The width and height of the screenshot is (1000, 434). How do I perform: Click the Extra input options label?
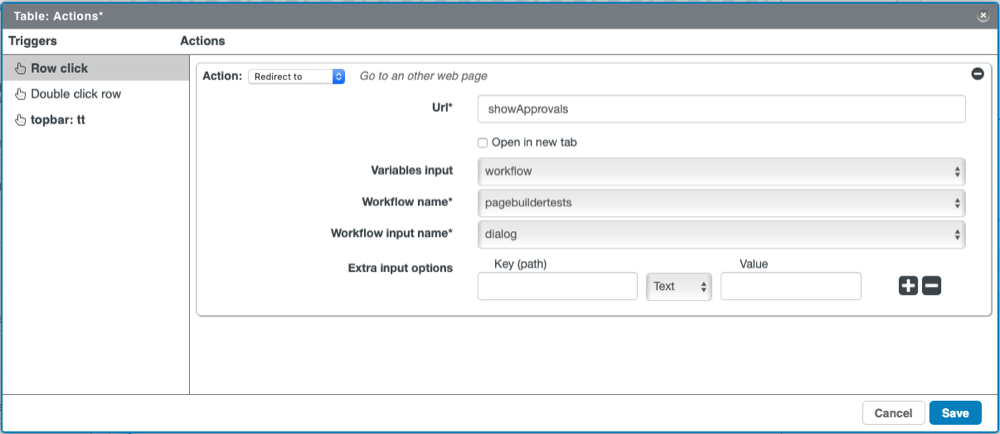[401, 268]
